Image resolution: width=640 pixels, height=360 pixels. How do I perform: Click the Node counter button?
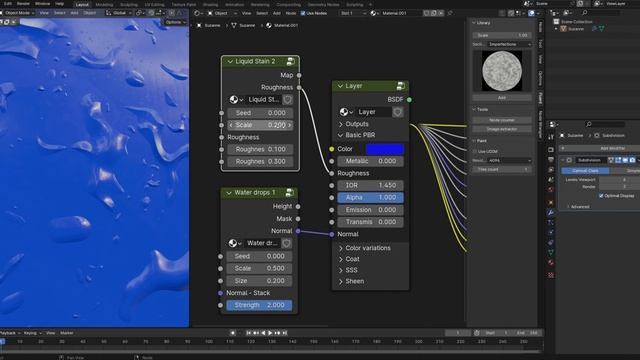click(x=502, y=120)
